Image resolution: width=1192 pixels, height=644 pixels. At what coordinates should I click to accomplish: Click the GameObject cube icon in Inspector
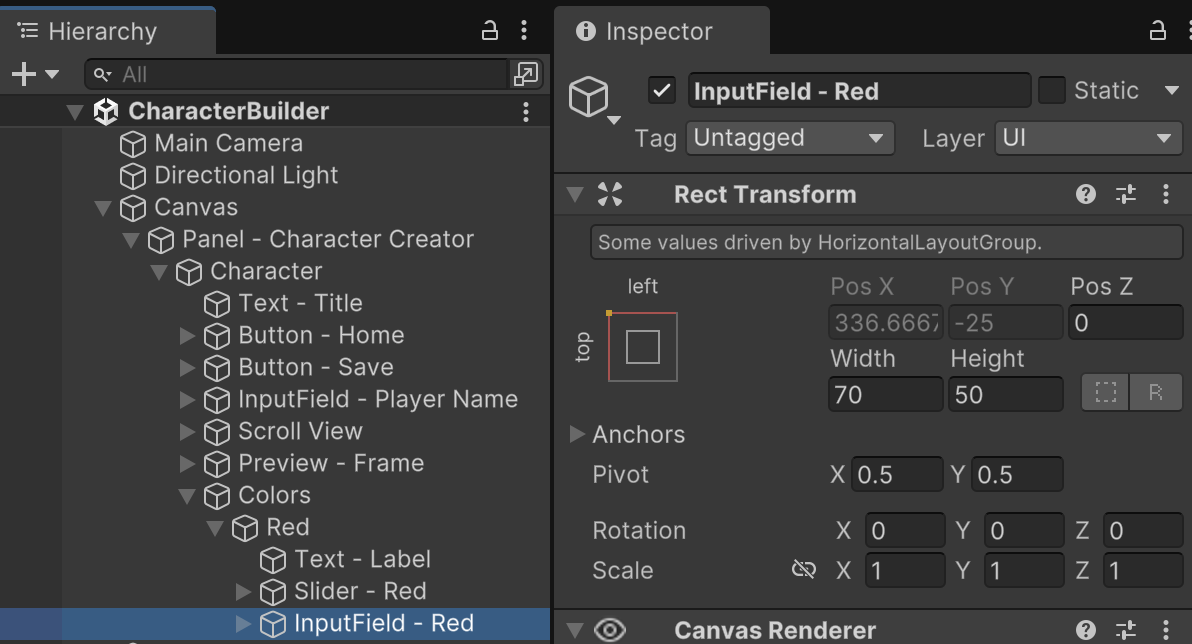(589, 97)
